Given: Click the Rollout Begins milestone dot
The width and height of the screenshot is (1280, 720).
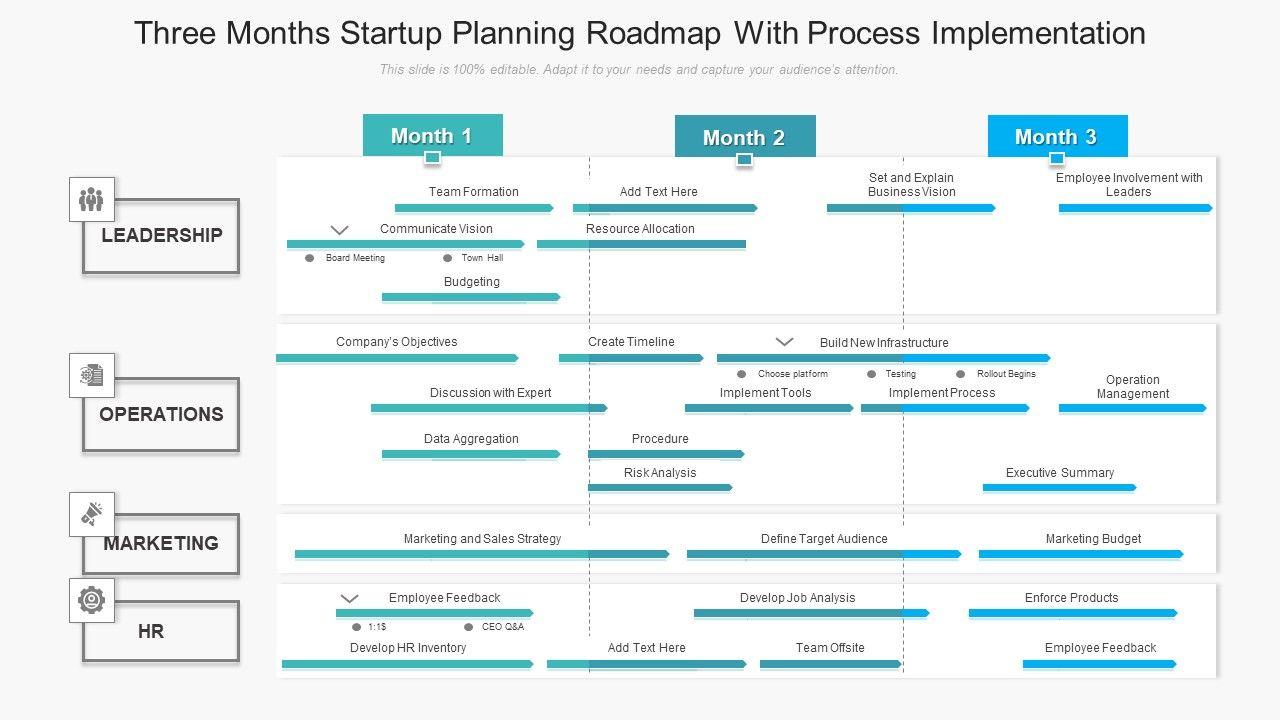Looking at the screenshot, I should pyautogui.click(x=961, y=374).
